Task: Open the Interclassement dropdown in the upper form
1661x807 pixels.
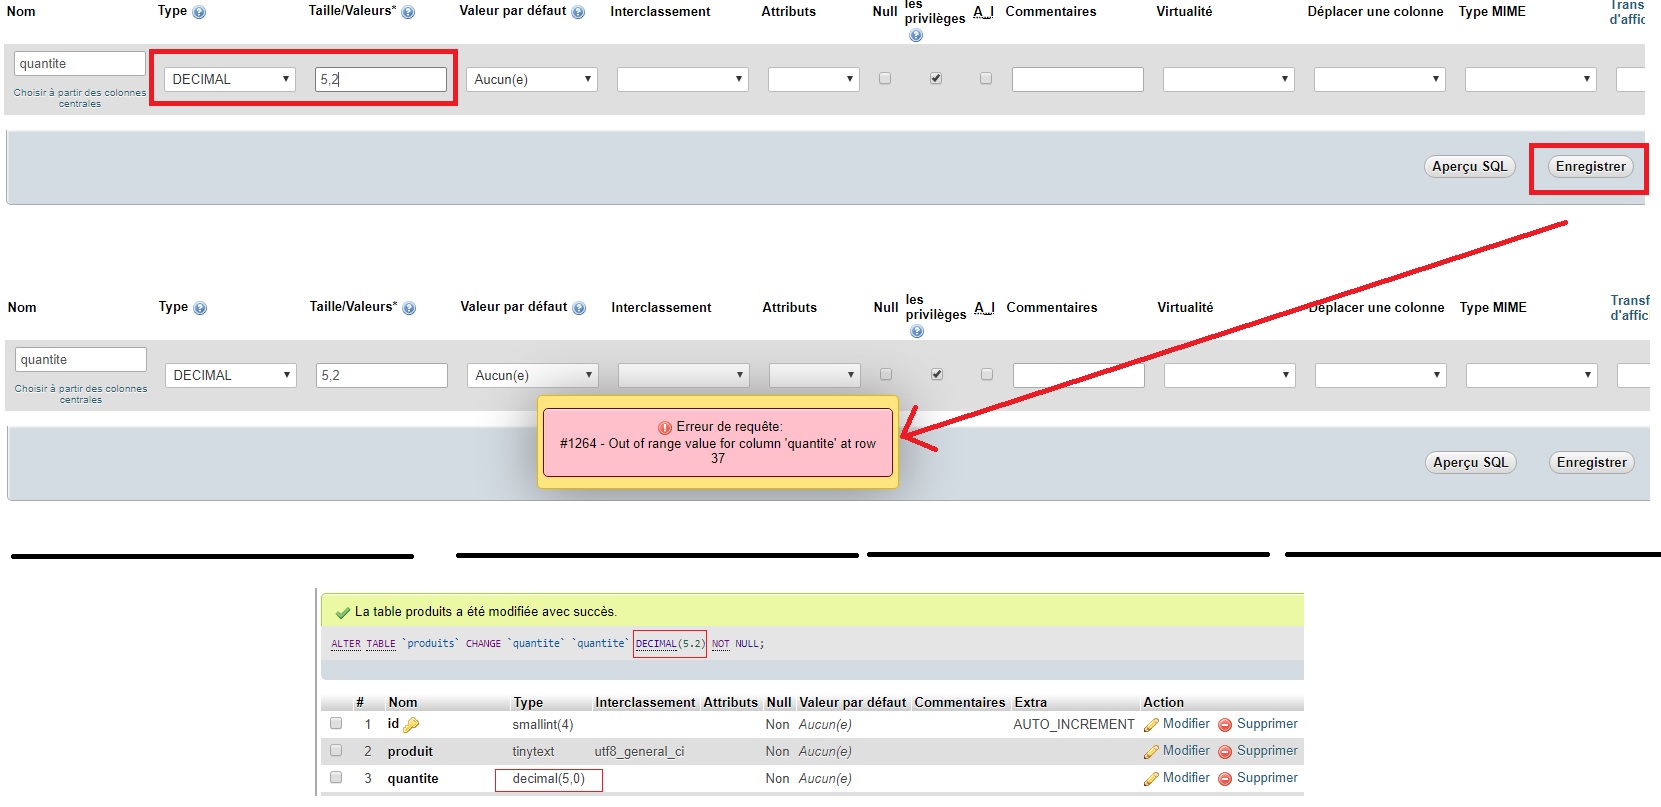Action: tap(683, 79)
